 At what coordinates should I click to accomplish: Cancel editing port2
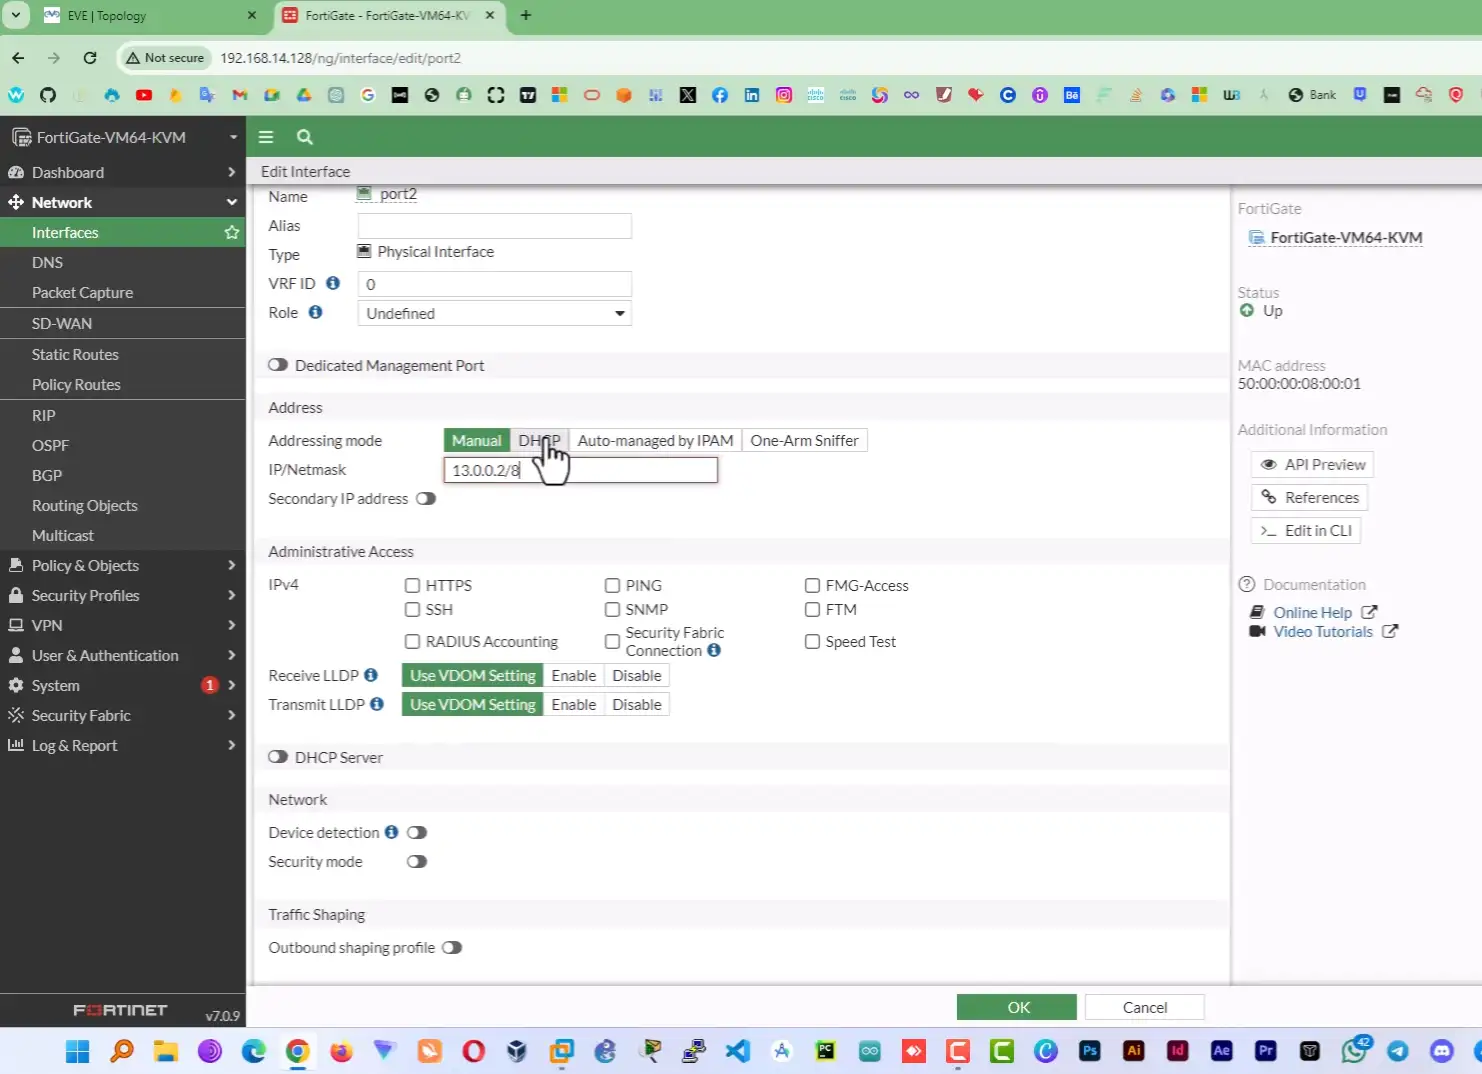tap(1144, 1007)
